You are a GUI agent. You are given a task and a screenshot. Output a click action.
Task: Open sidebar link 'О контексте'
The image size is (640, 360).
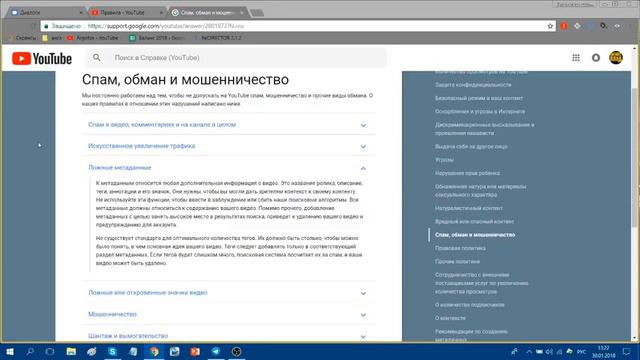[x=450, y=318]
